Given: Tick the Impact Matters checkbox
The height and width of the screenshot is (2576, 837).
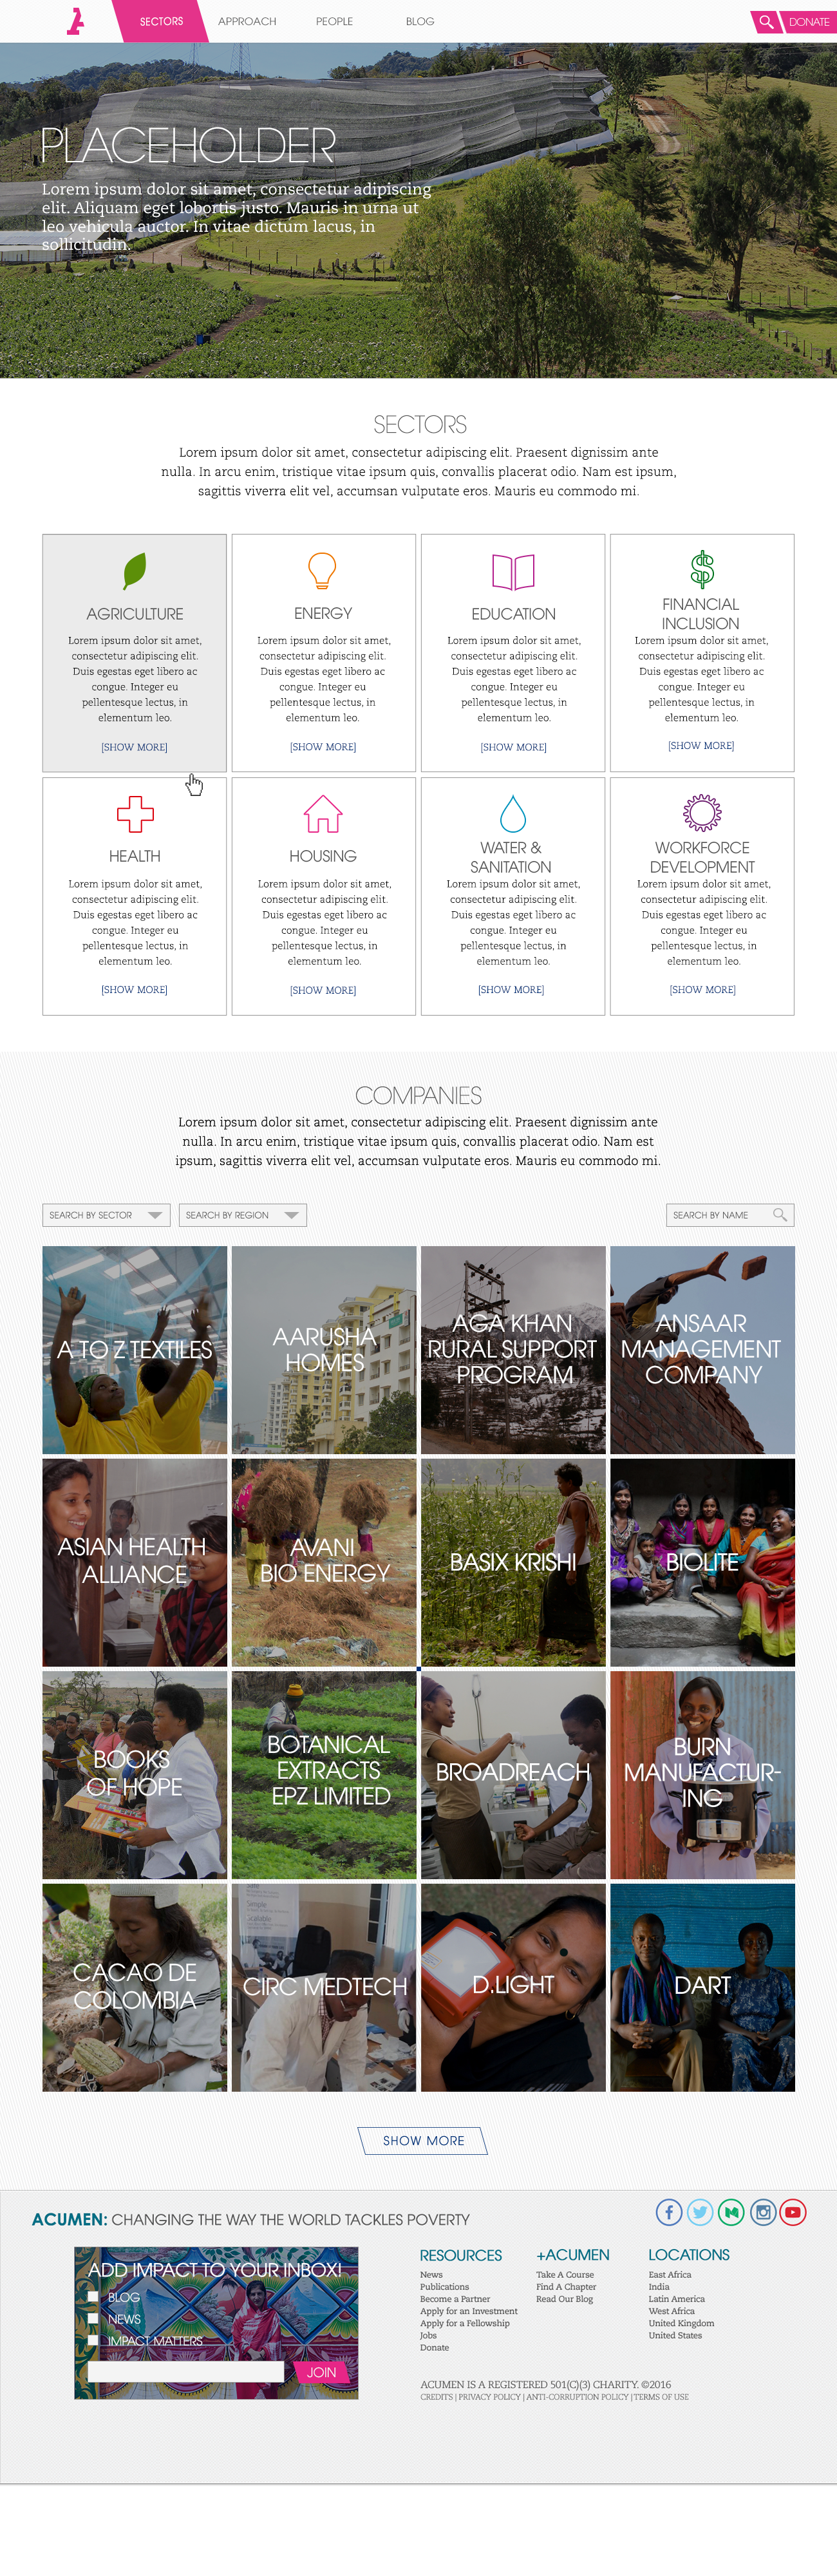Looking at the screenshot, I should 93,2340.
